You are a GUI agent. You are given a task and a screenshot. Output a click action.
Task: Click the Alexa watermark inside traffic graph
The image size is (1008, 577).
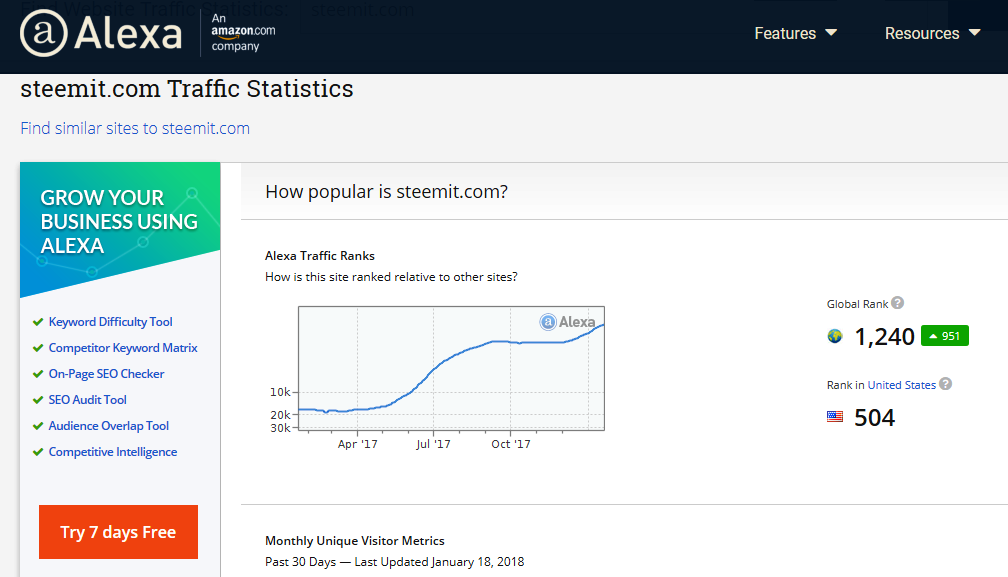point(567,322)
